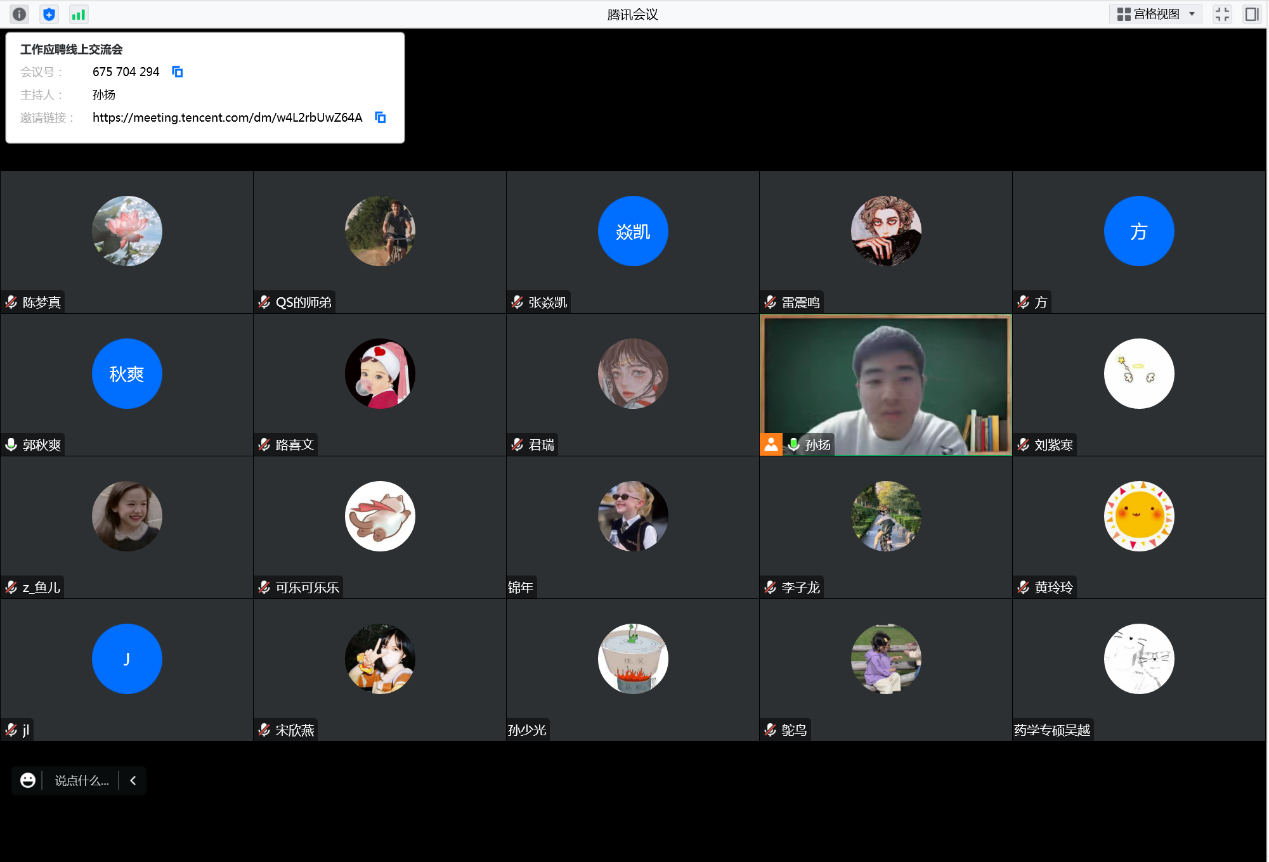Image resolution: width=1269 pixels, height=862 pixels.
Task: Click the 说点什么... chat input
Action: pos(81,780)
